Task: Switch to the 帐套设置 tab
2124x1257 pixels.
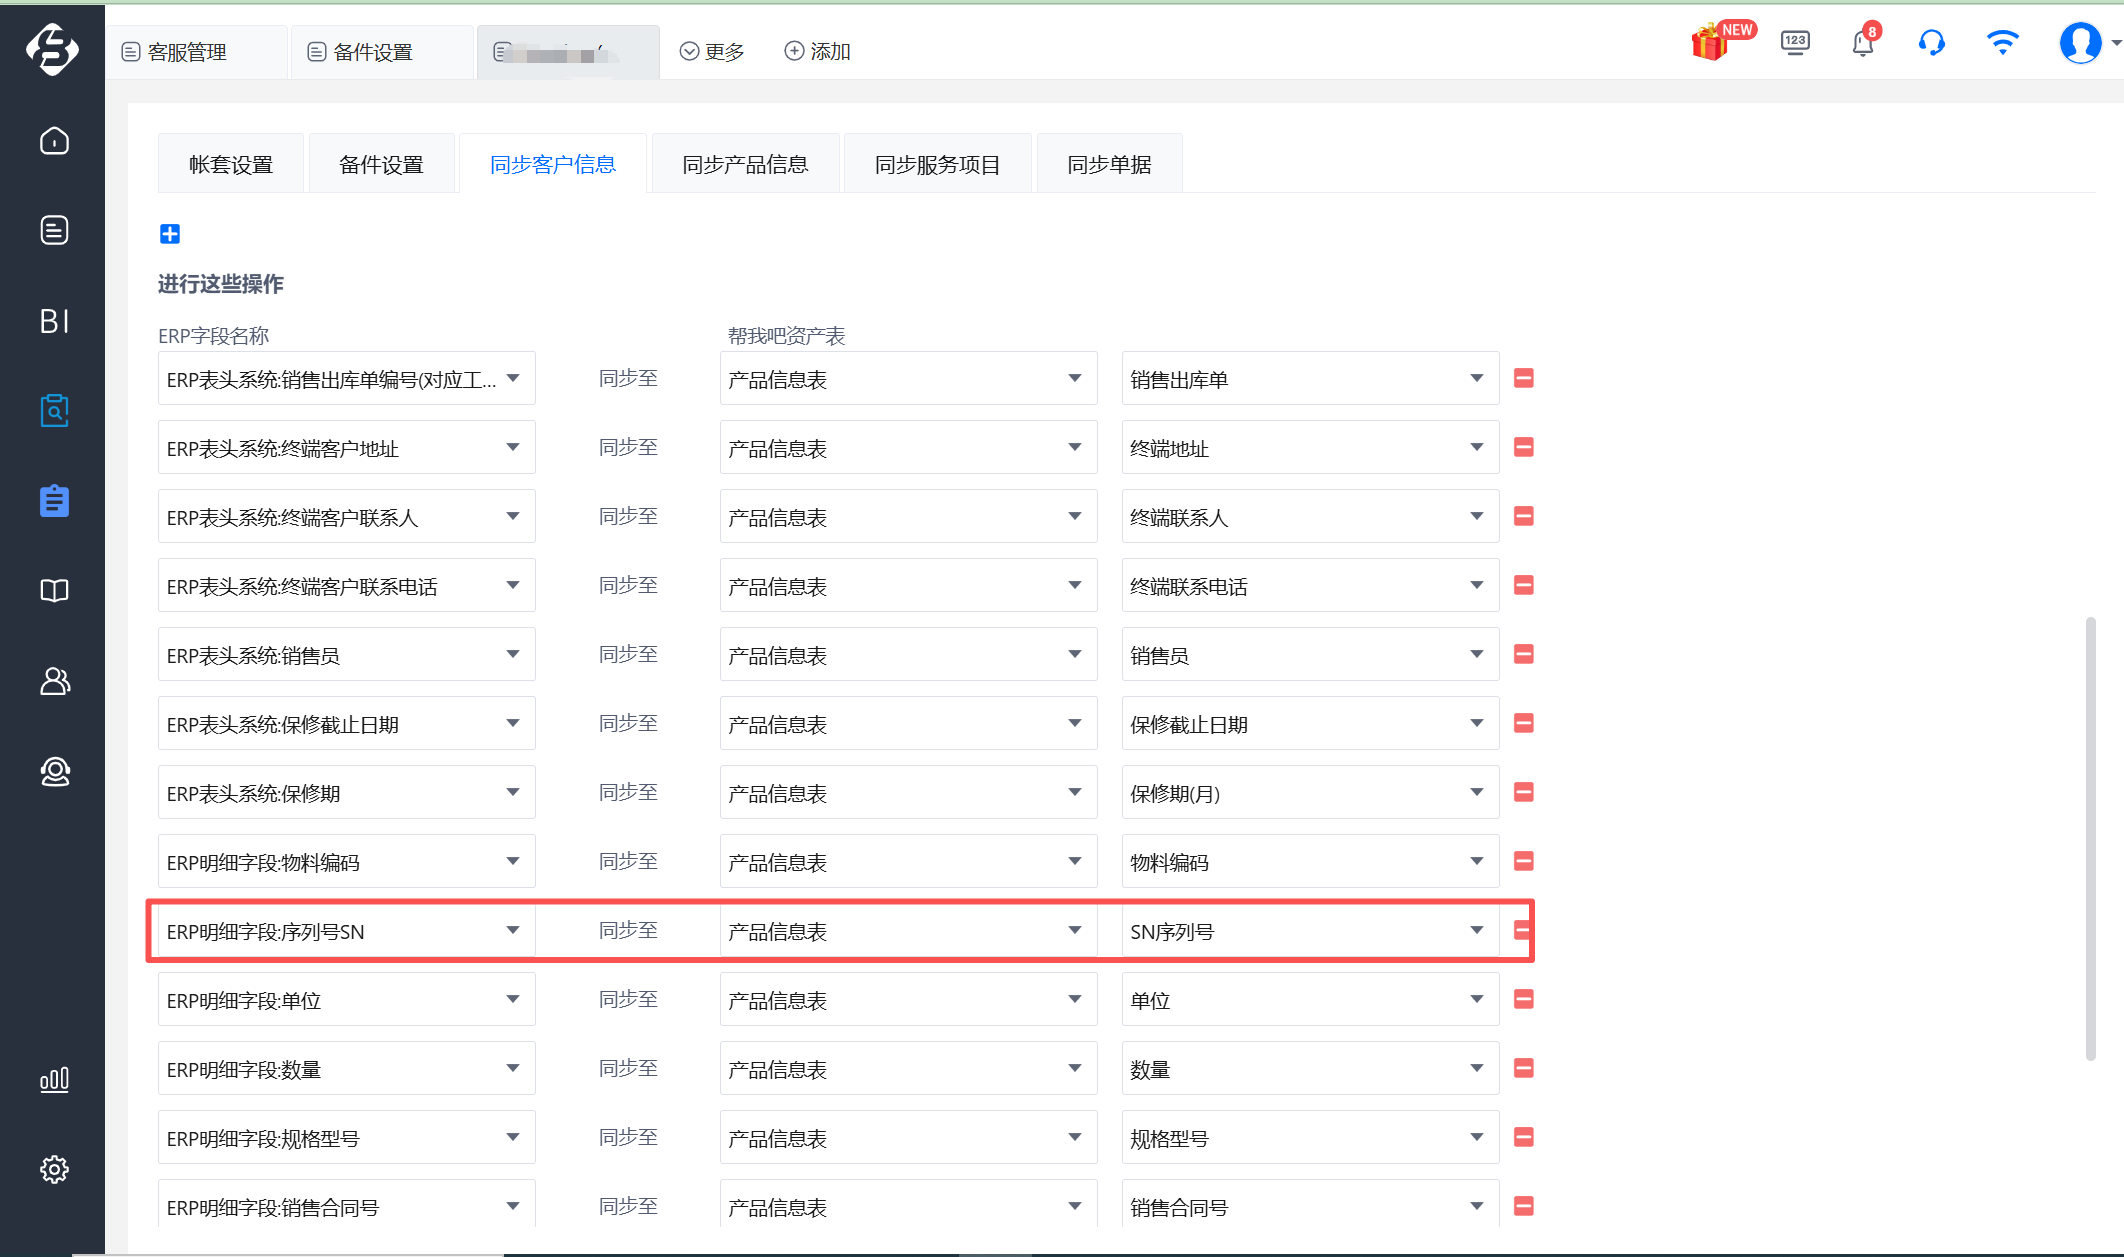Action: 231,164
